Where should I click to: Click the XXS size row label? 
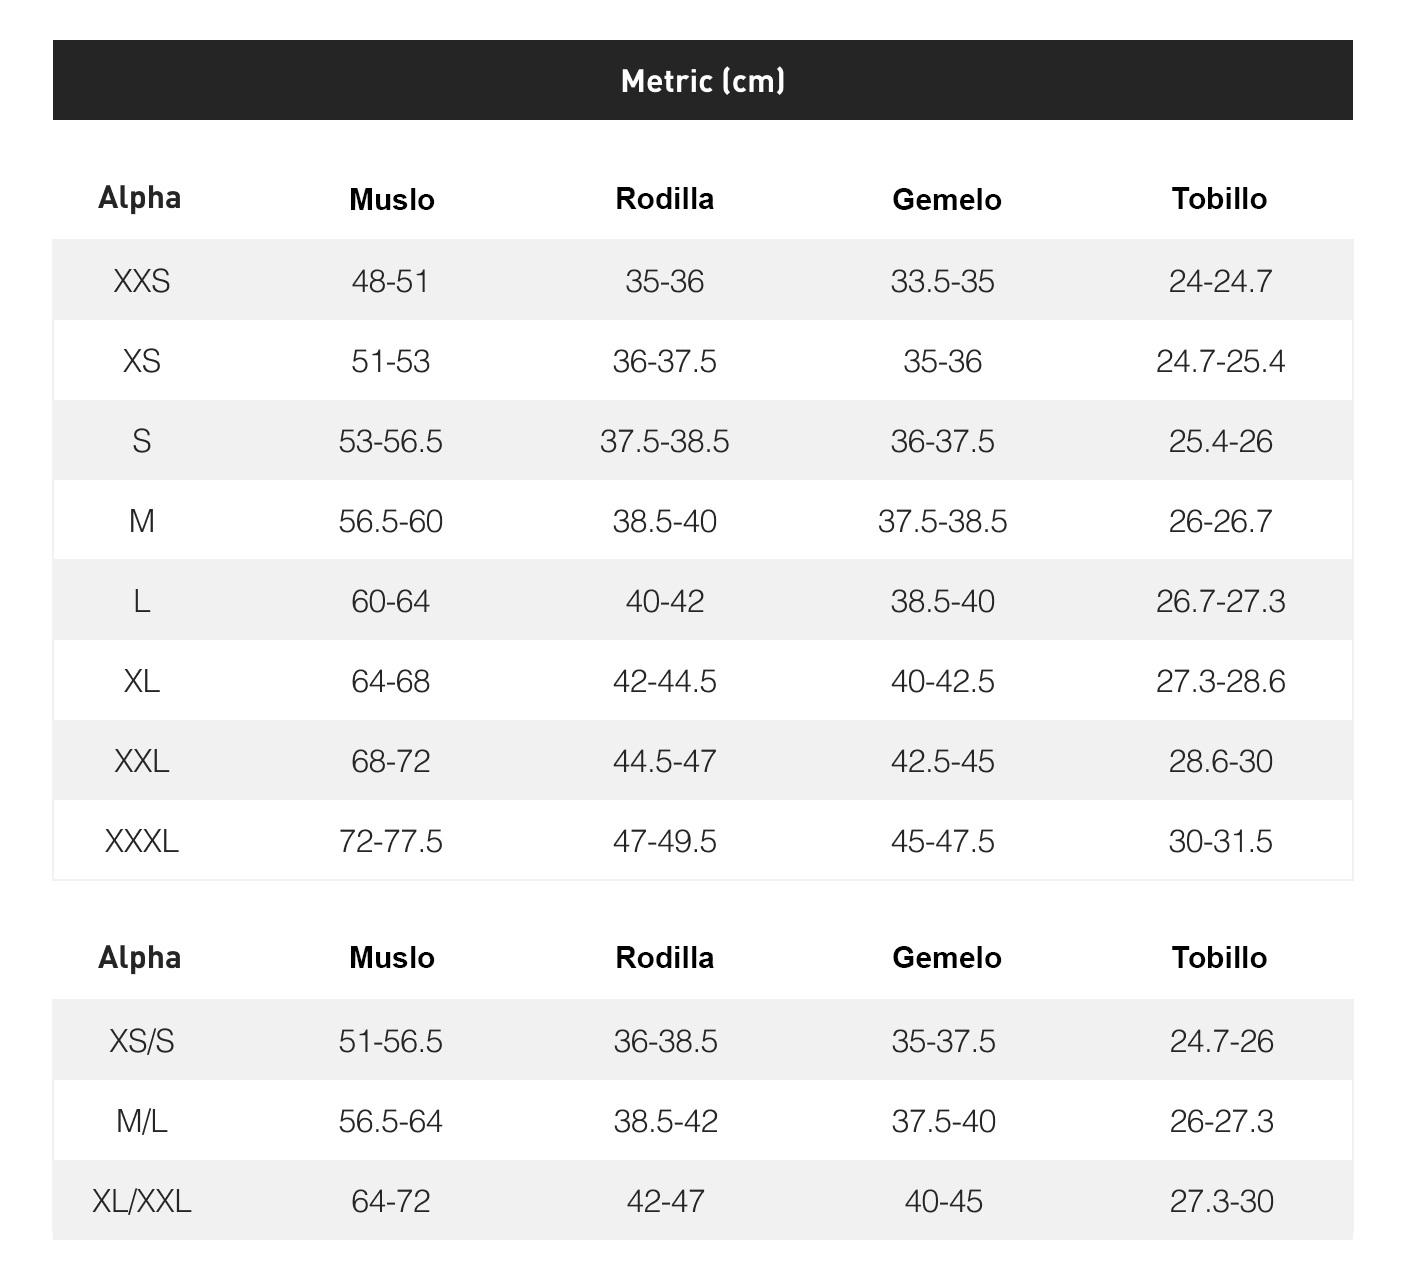(x=142, y=281)
